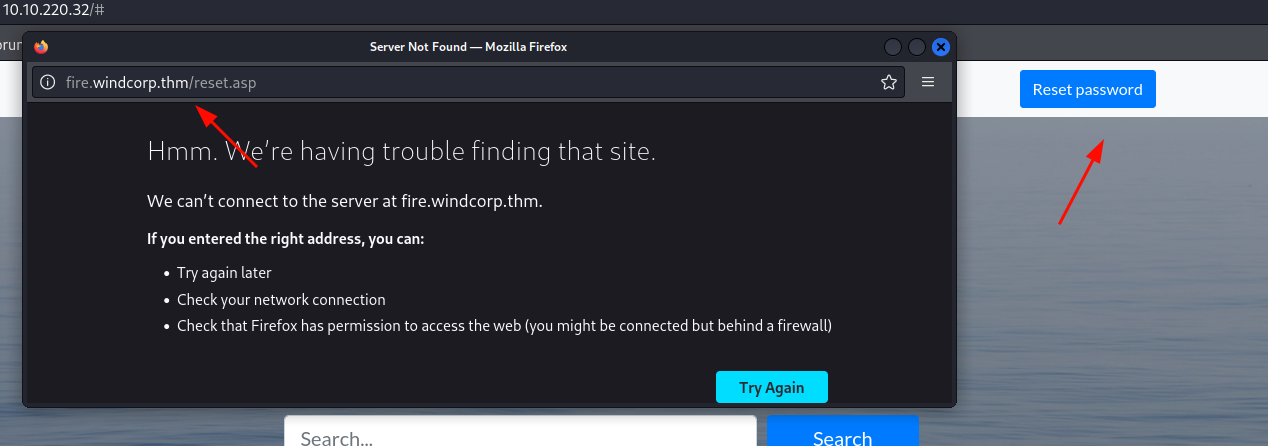Show site information via the info icon
Viewport: 1268px width, 446px height.
[47, 82]
